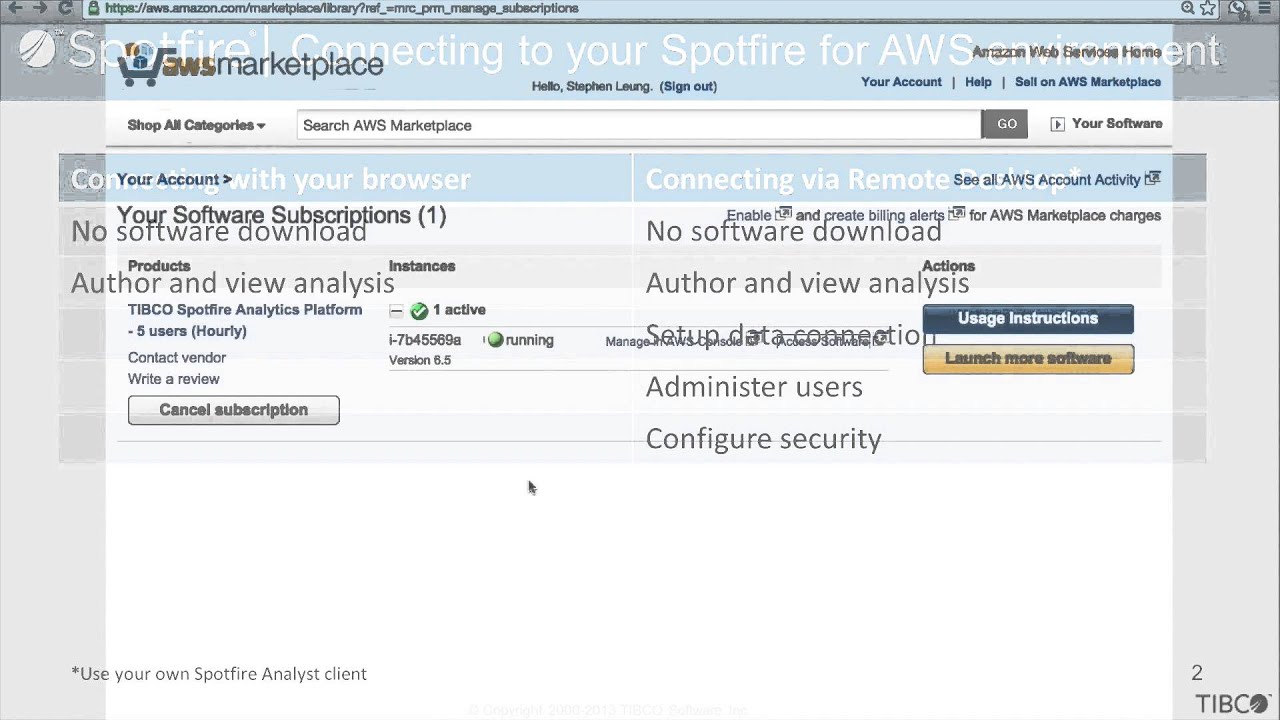Viewport: 1280px width, 720px height.
Task: Click Write a review link
Action: (x=174, y=379)
